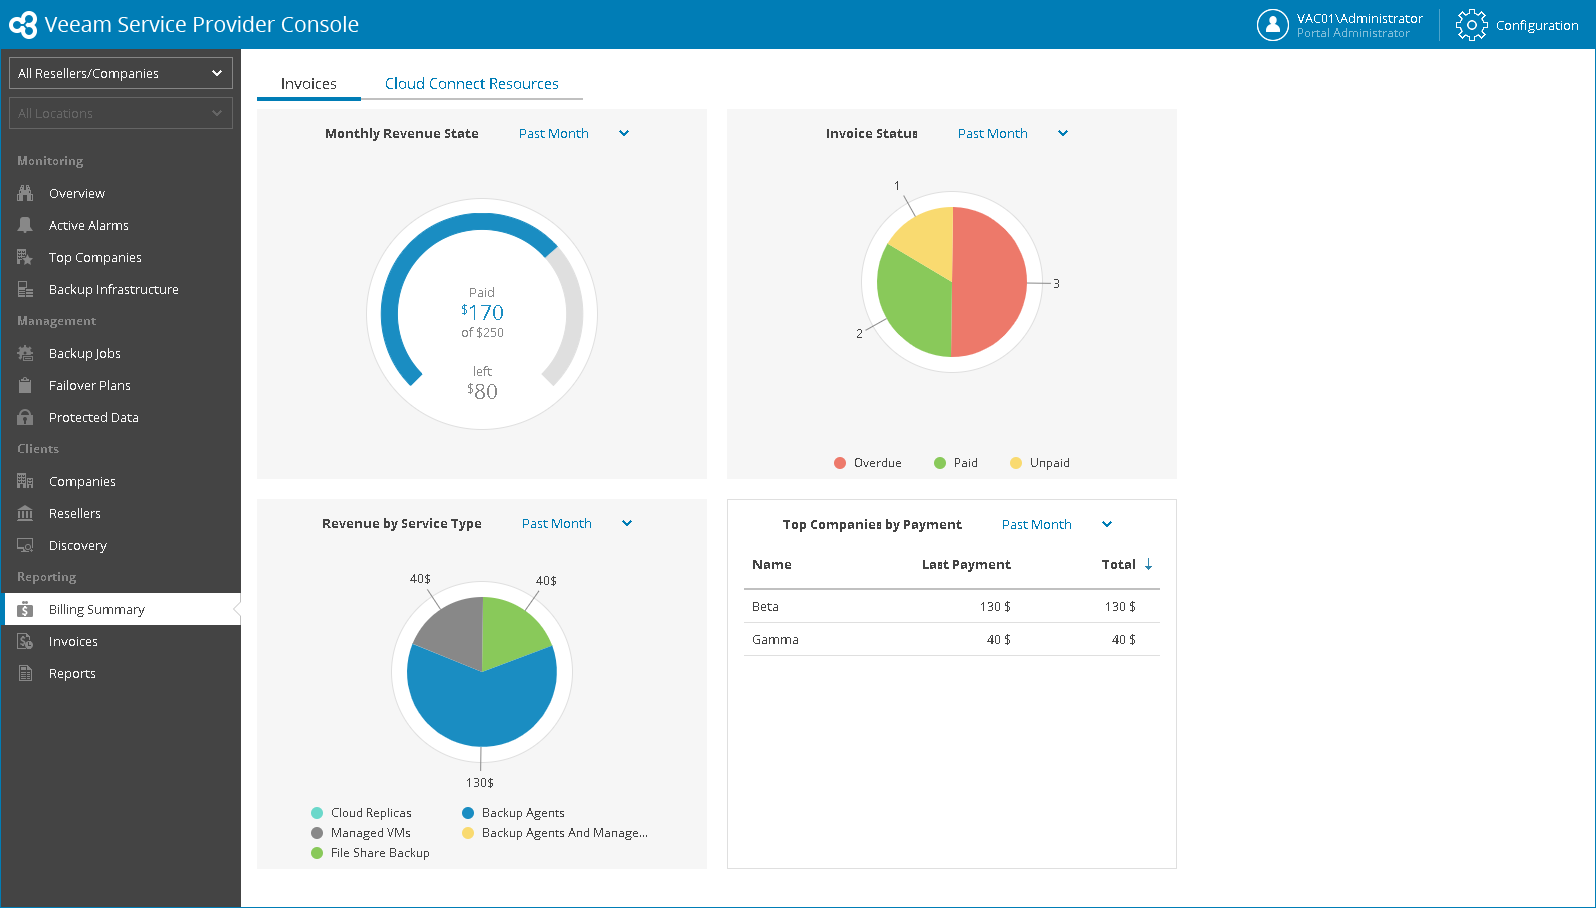Click the Reports document icon
Viewport: 1596px width, 908px height.
[x=25, y=673]
